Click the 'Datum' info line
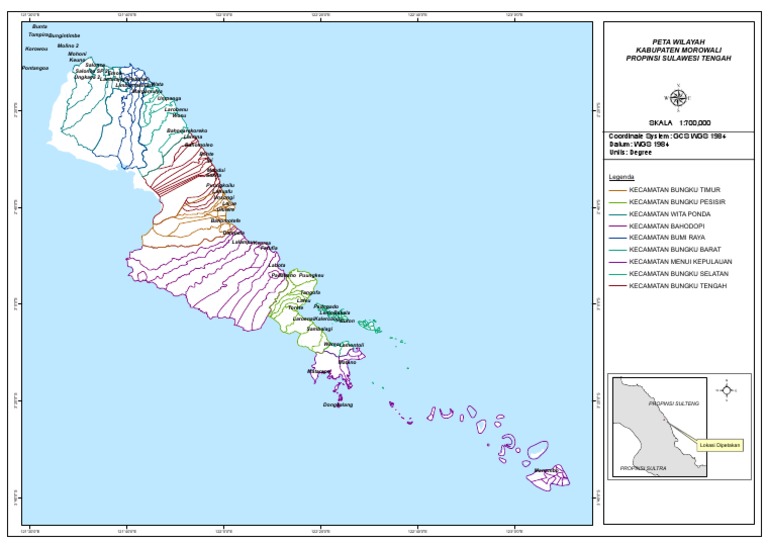 [639, 144]
